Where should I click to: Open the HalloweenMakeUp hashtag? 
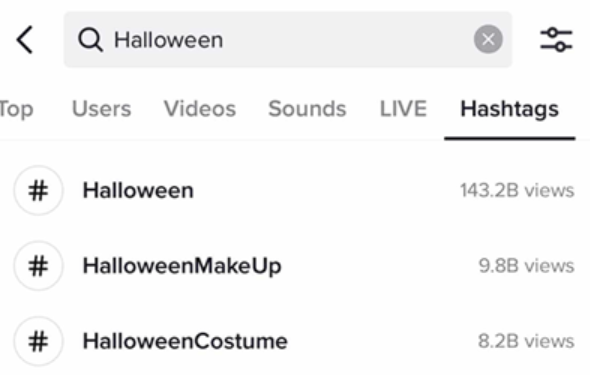point(295,266)
